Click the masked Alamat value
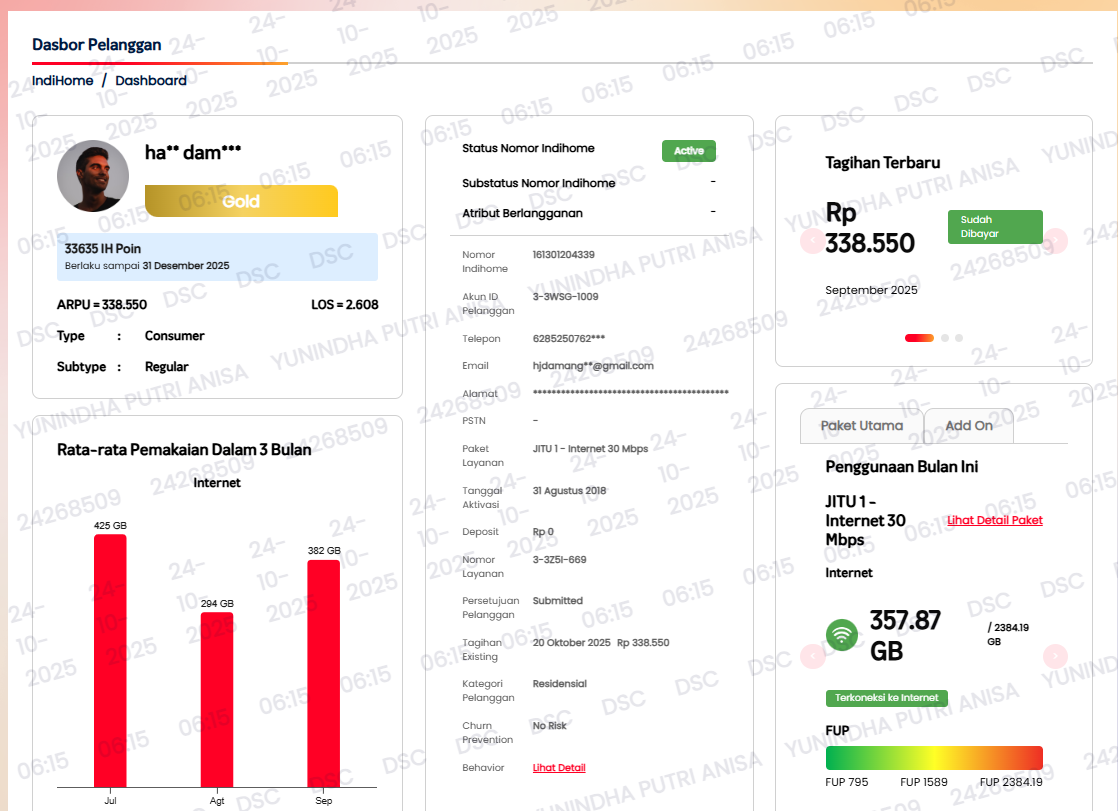 click(x=630, y=392)
